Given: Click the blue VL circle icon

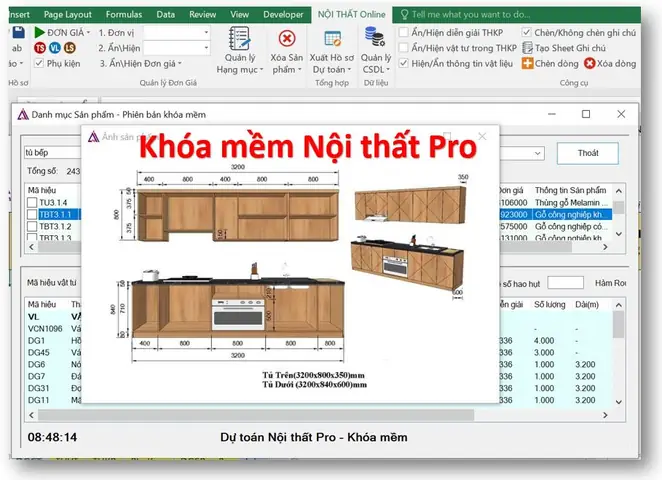Looking at the screenshot, I should (55, 48).
